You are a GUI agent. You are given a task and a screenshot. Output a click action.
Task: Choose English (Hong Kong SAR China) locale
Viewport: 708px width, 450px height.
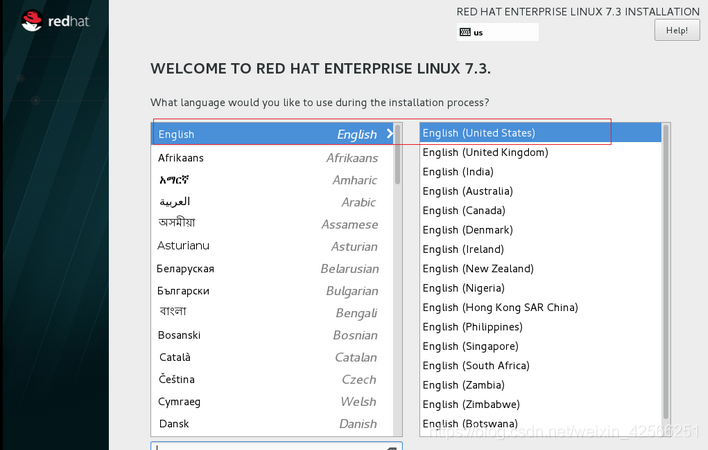tap(541, 307)
